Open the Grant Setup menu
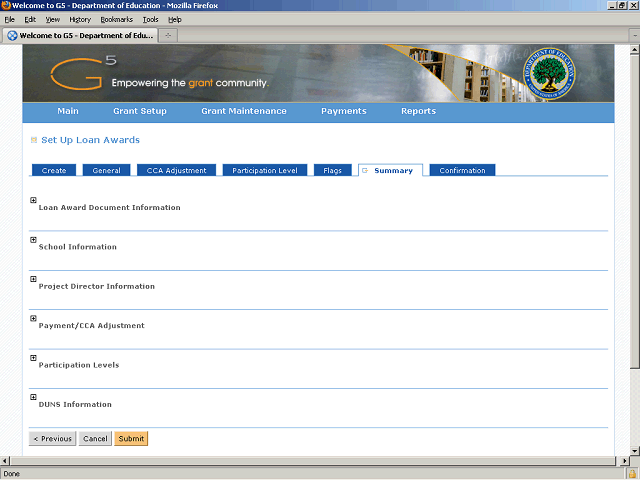 (140, 111)
